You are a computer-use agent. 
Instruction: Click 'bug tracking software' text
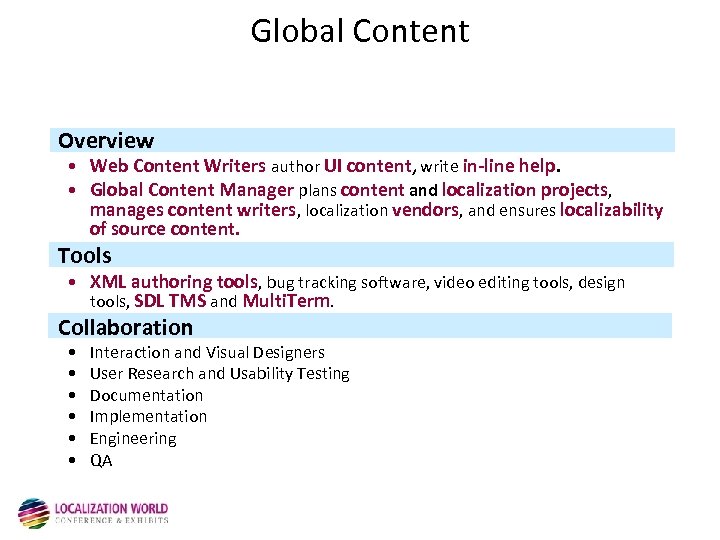click(346, 282)
